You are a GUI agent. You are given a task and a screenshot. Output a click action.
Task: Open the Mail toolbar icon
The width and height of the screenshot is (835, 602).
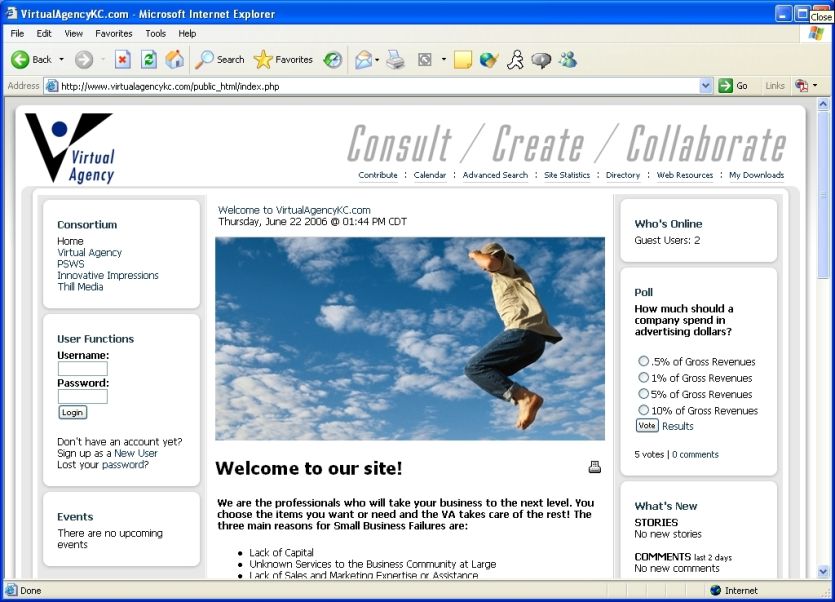pyautogui.click(x=362, y=60)
